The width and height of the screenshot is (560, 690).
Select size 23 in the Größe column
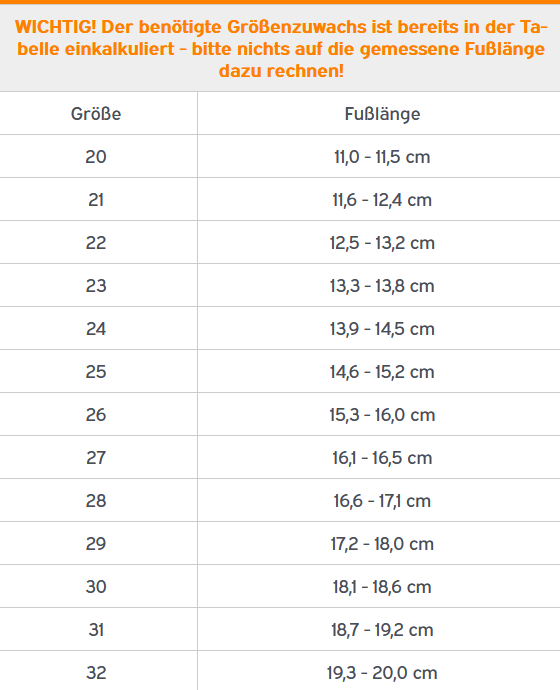pyautogui.click(x=96, y=286)
